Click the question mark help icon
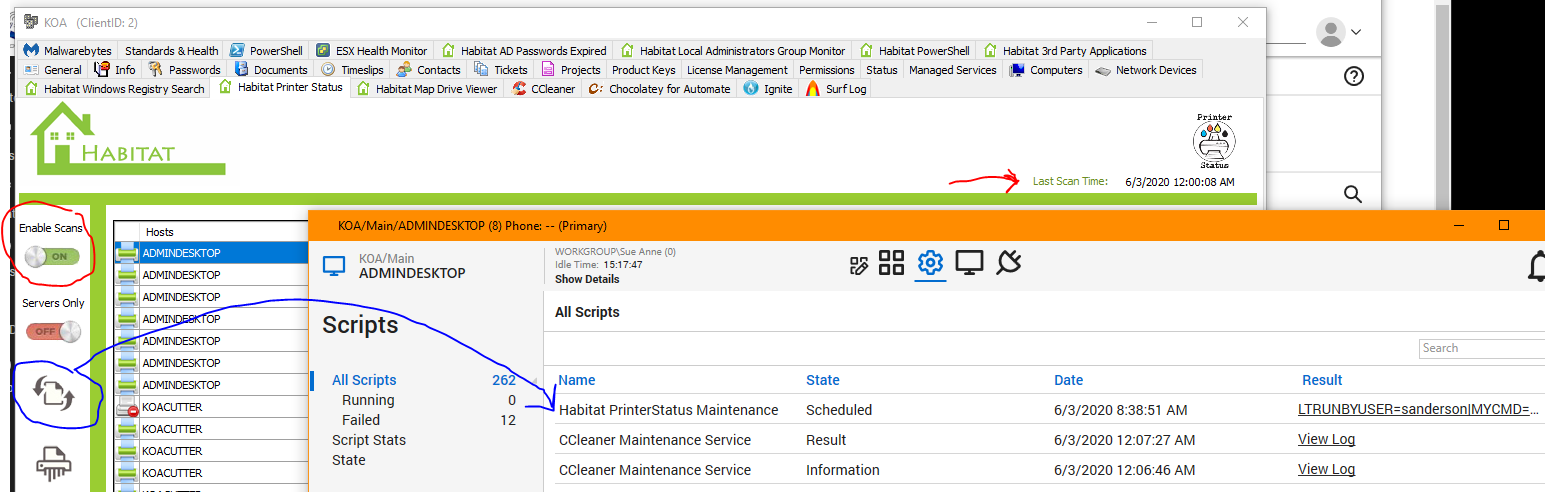Image resolution: width=1545 pixels, height=492 pixels. coord(1354,76)
